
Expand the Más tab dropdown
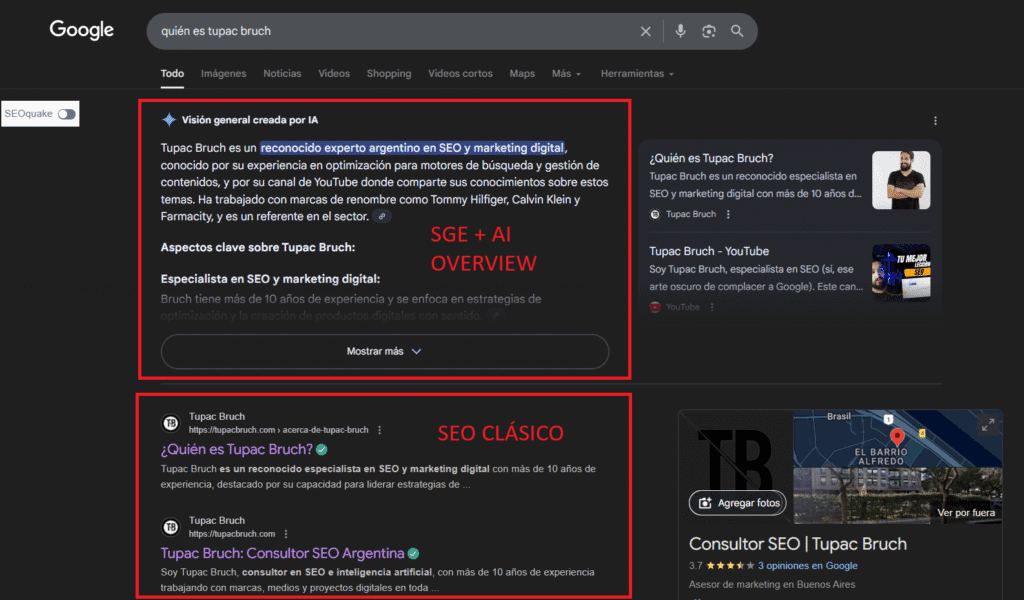point(563,73)
